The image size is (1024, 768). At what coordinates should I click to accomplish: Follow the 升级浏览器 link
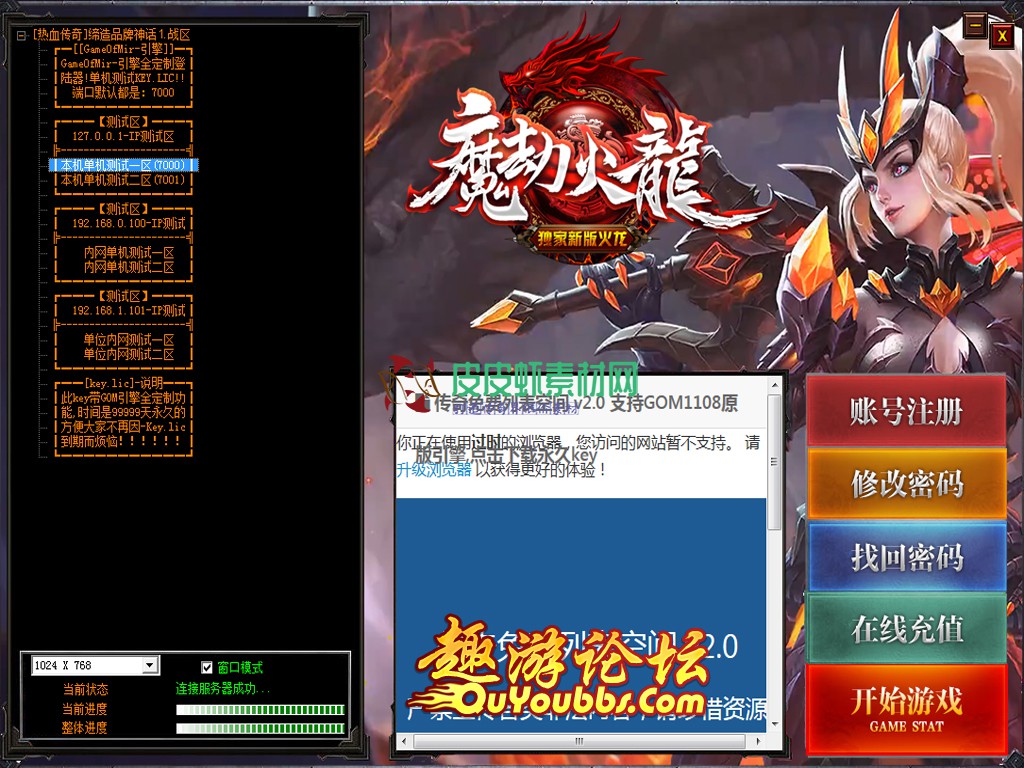click(x=434, y=470)
